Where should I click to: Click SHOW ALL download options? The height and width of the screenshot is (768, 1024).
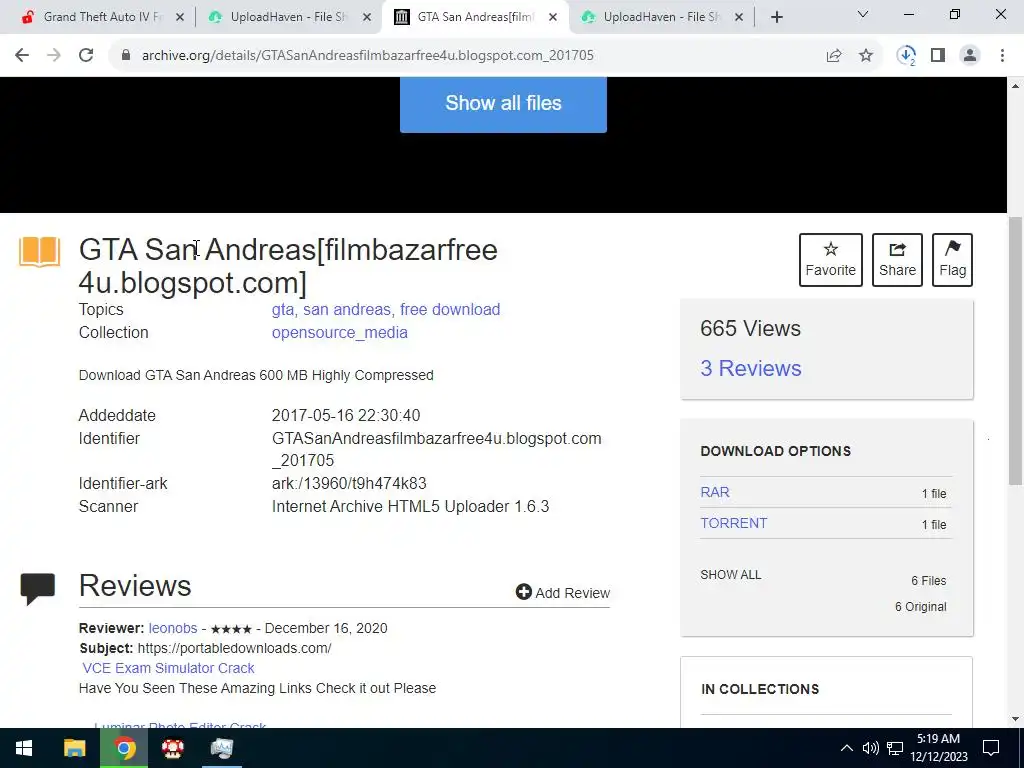[x=730, y=575]
